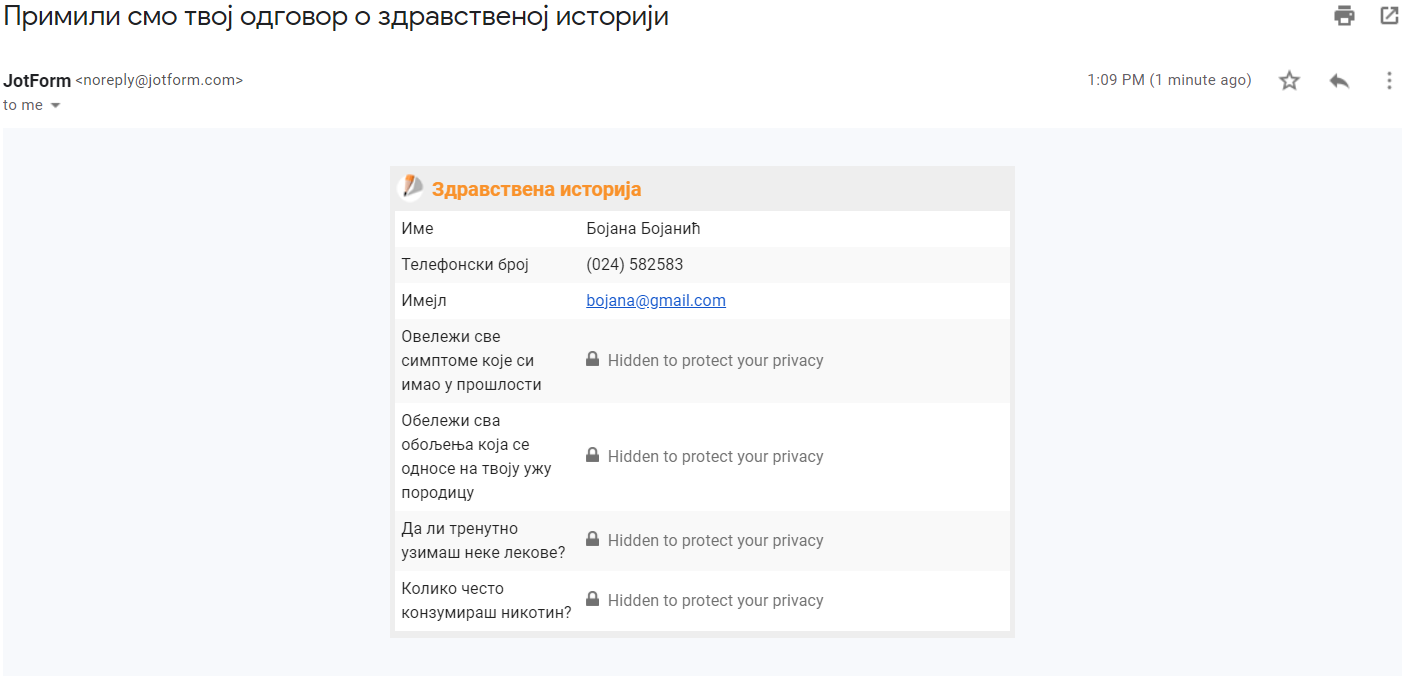The width and height of the screenshot is (1413, 683).
Task: Click lock icon for family illnesses row
Action: (592, 455)
